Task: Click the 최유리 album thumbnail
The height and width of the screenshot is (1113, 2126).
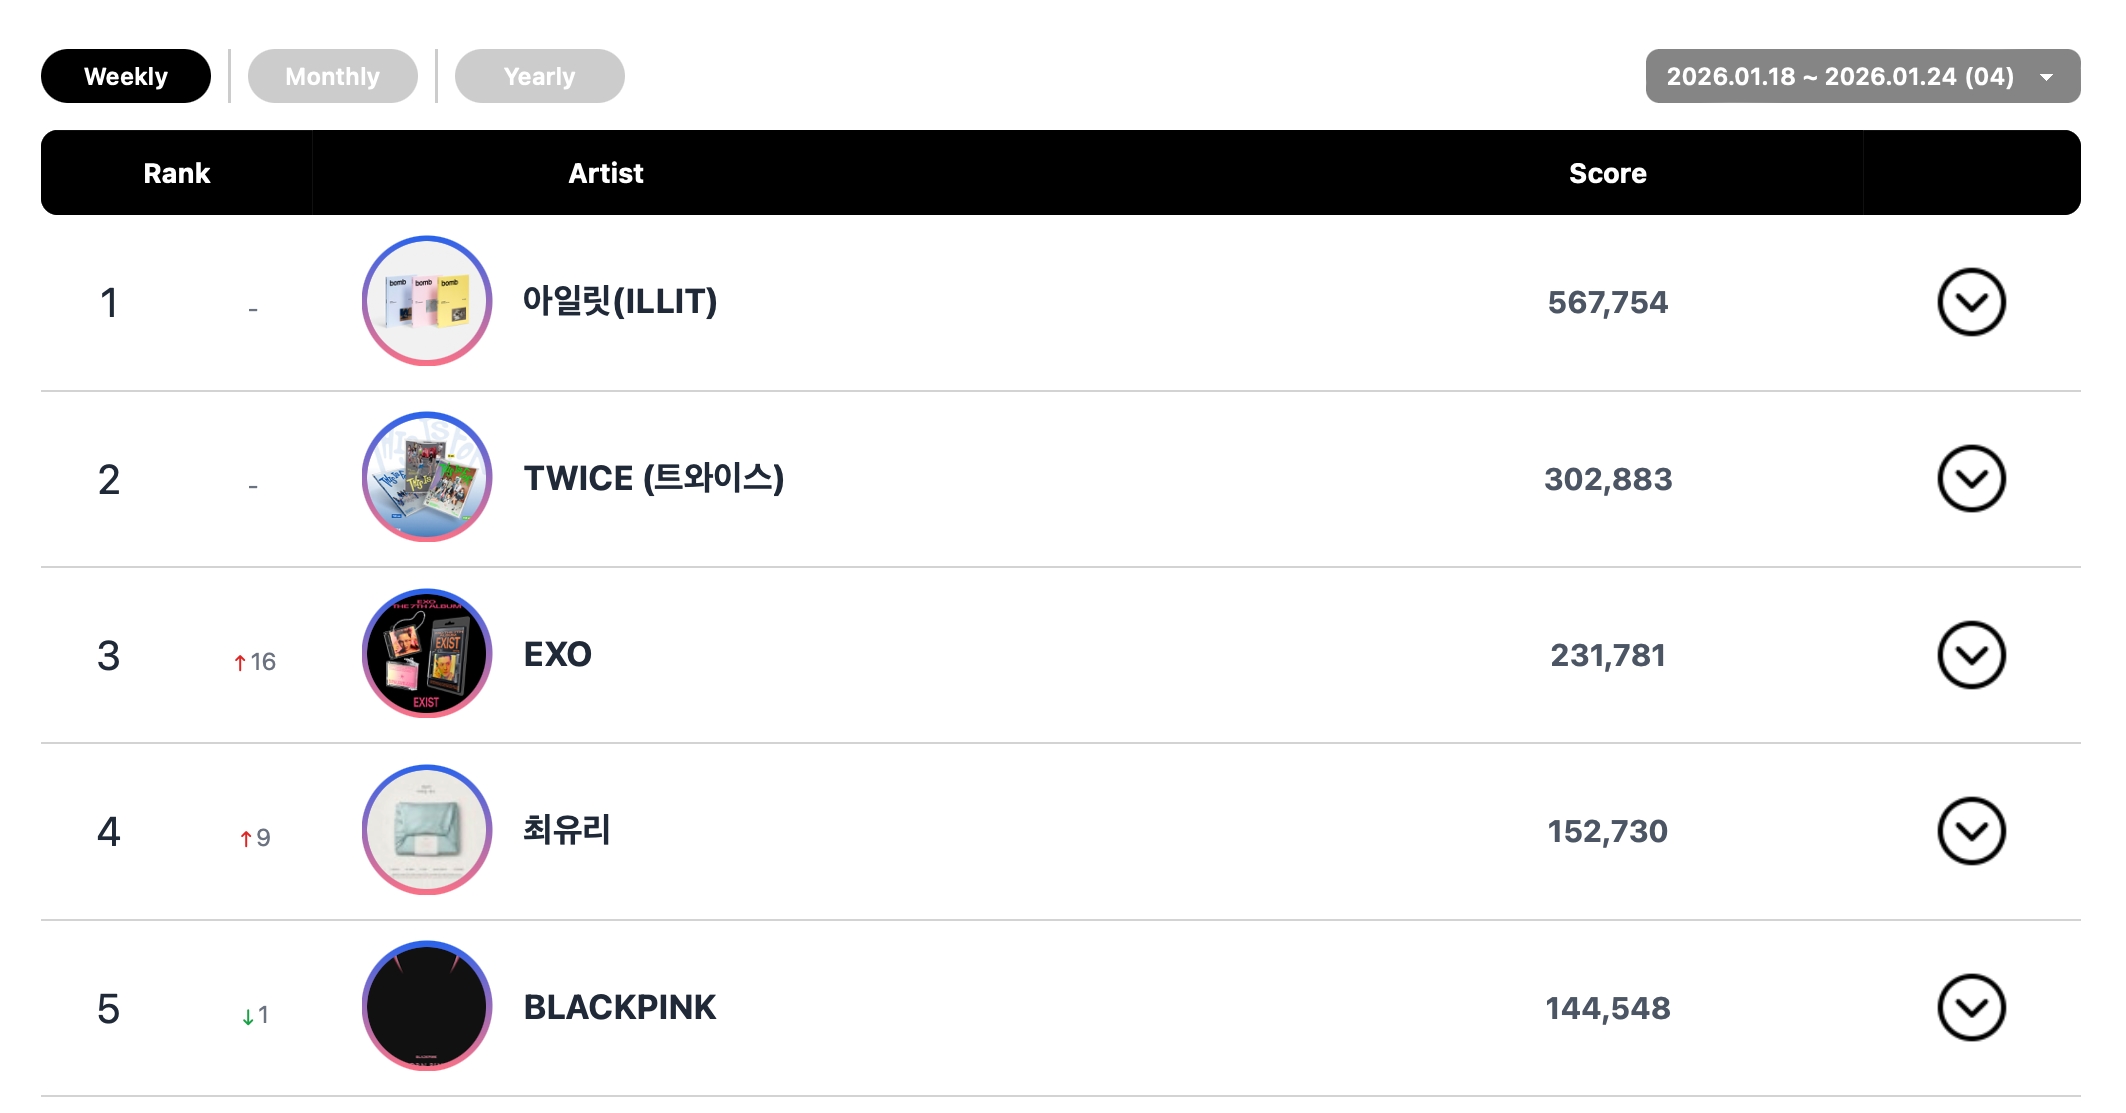Action: click(x=427, y=830)
